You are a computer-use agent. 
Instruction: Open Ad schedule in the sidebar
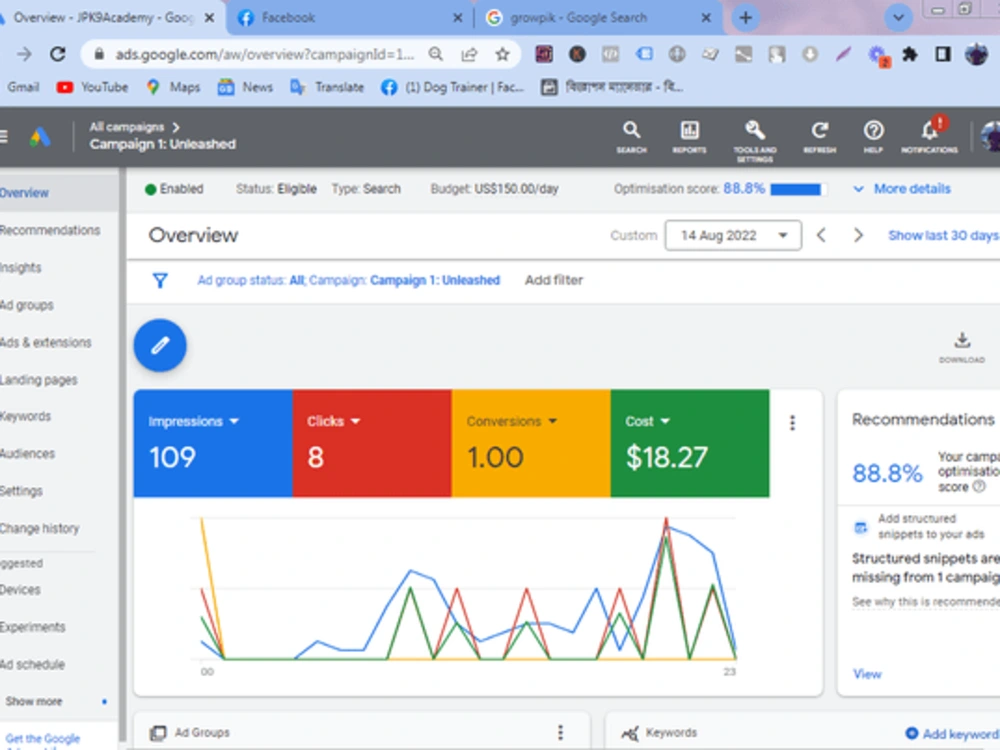[33, 665]
